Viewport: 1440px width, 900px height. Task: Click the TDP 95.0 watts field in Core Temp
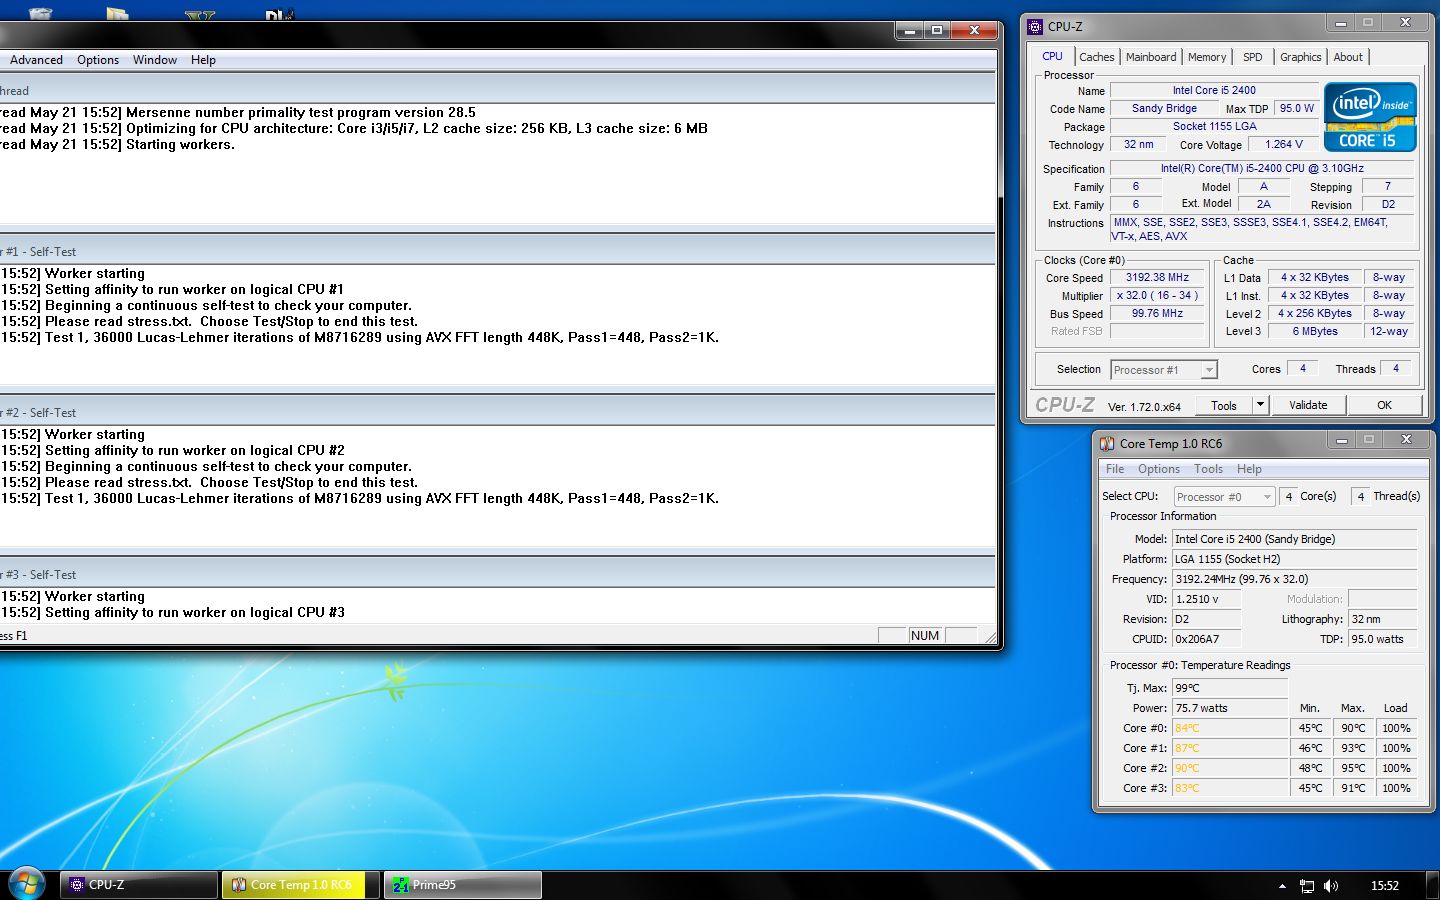tap(1383, 640)
